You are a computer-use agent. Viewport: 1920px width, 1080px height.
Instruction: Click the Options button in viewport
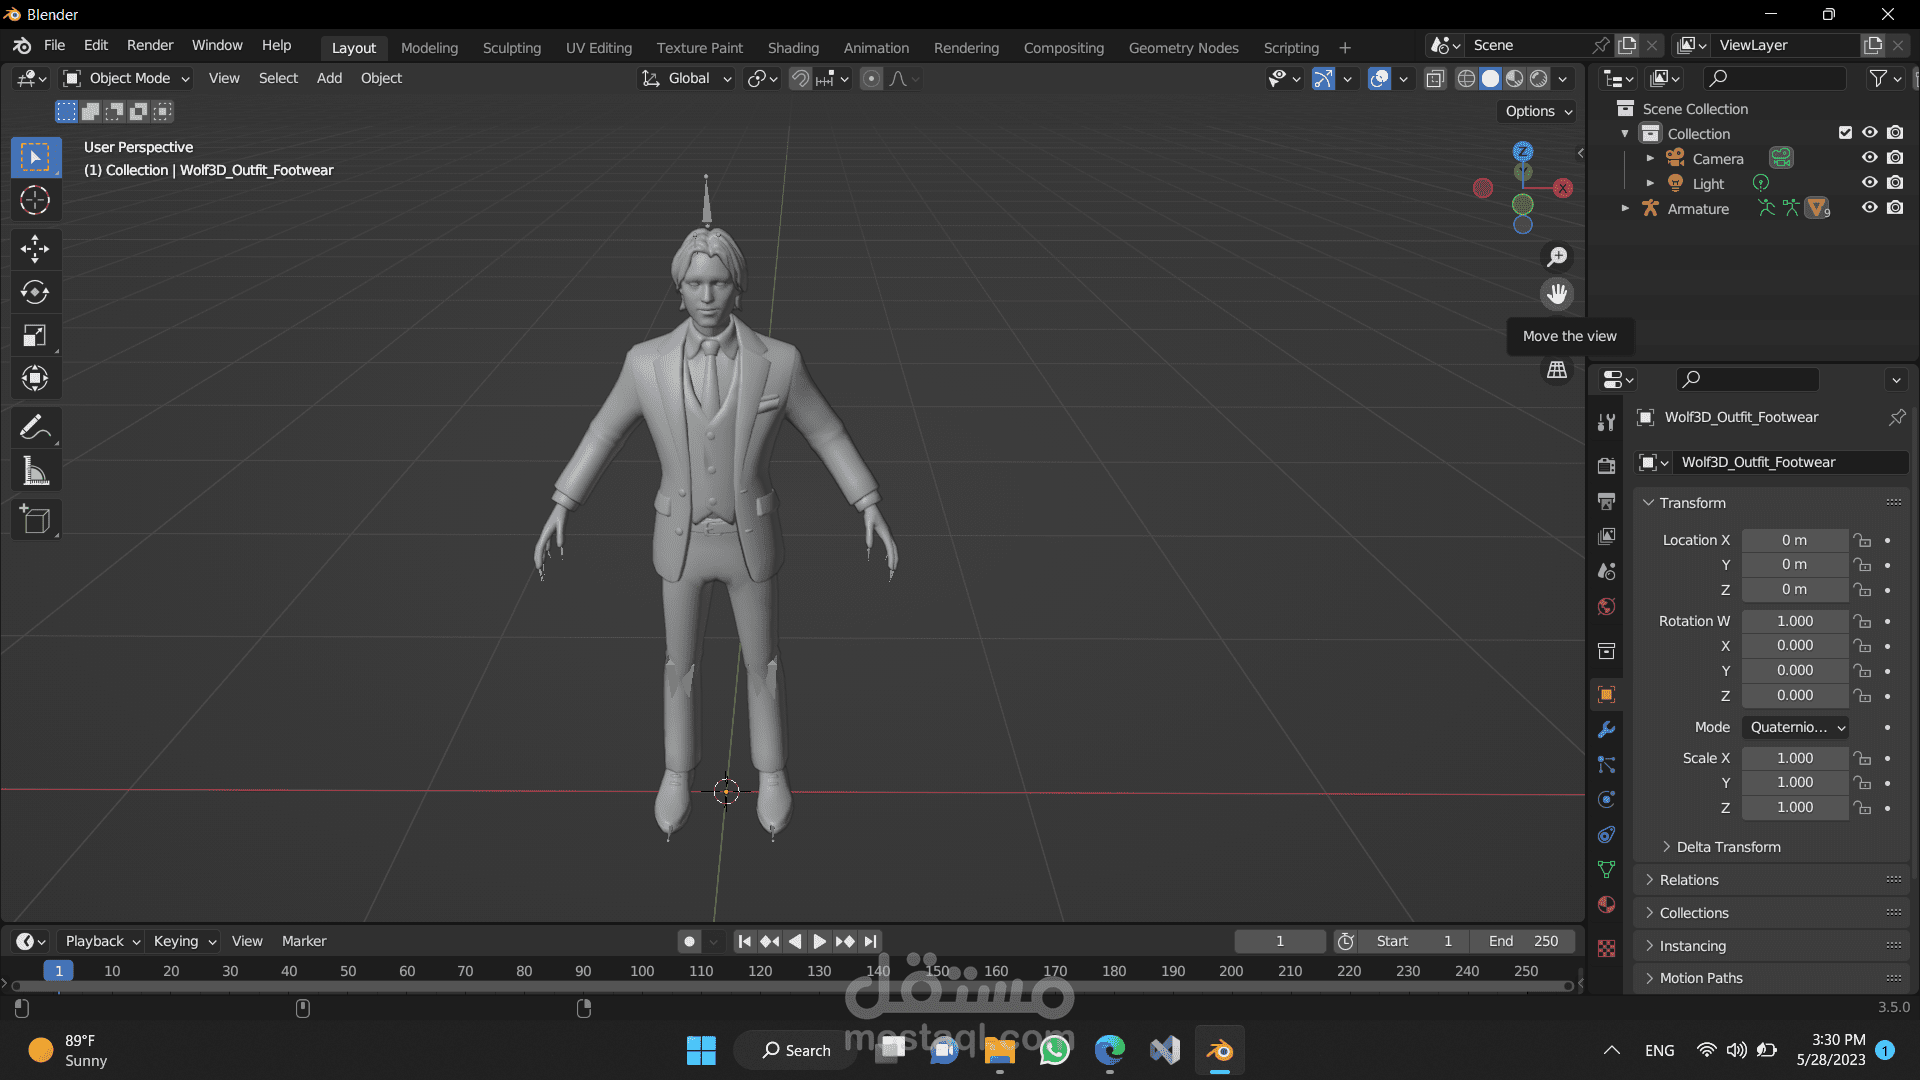(1538, 111)
